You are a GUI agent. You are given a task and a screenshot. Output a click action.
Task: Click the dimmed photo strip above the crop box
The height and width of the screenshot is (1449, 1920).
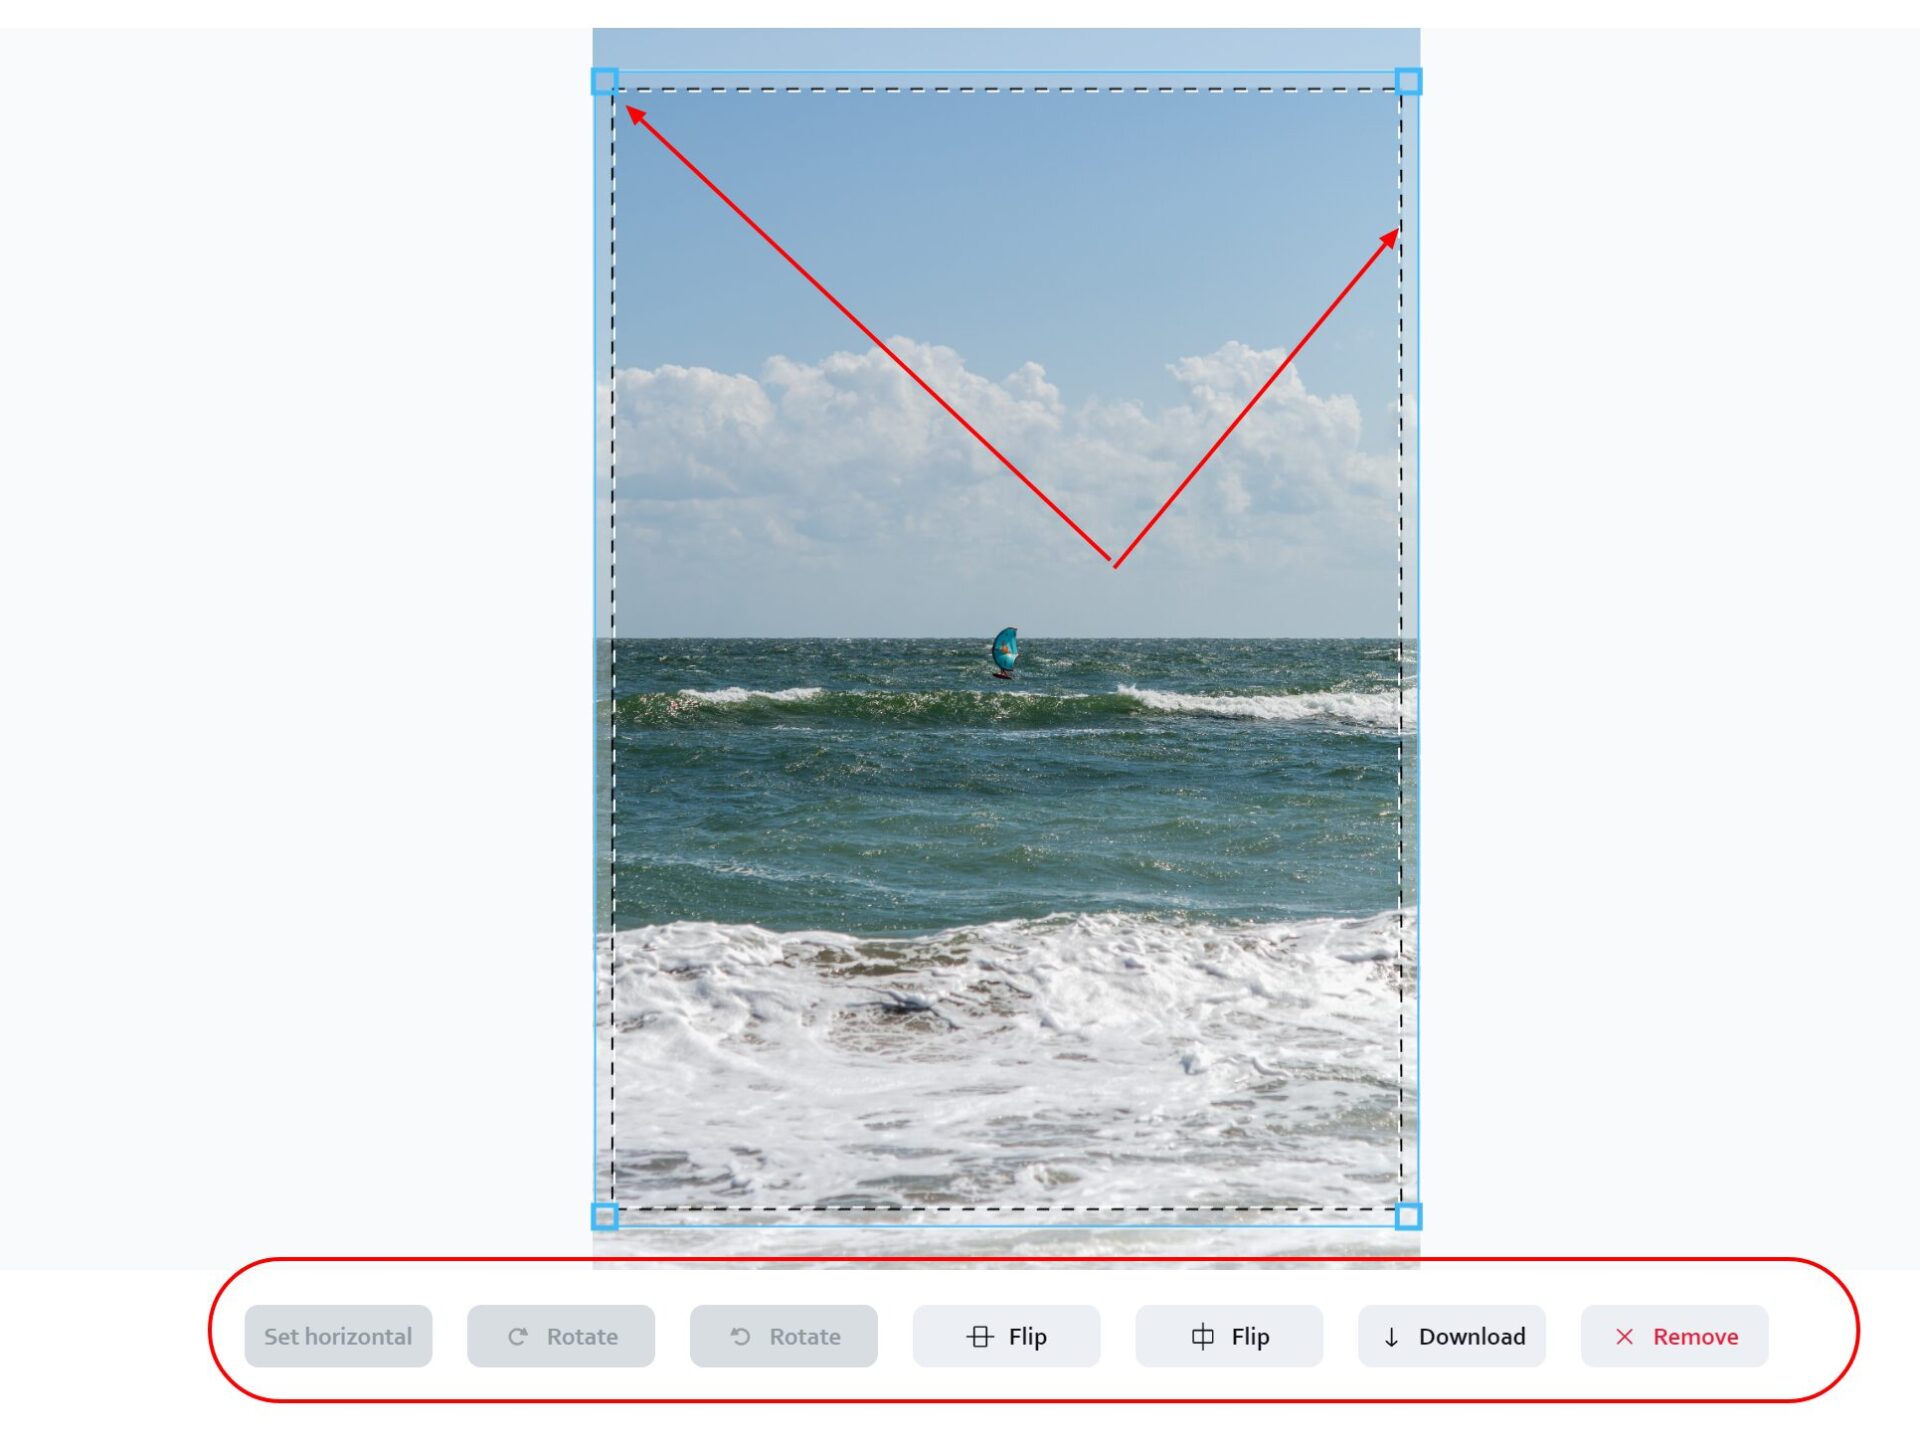coord(1006,49)
